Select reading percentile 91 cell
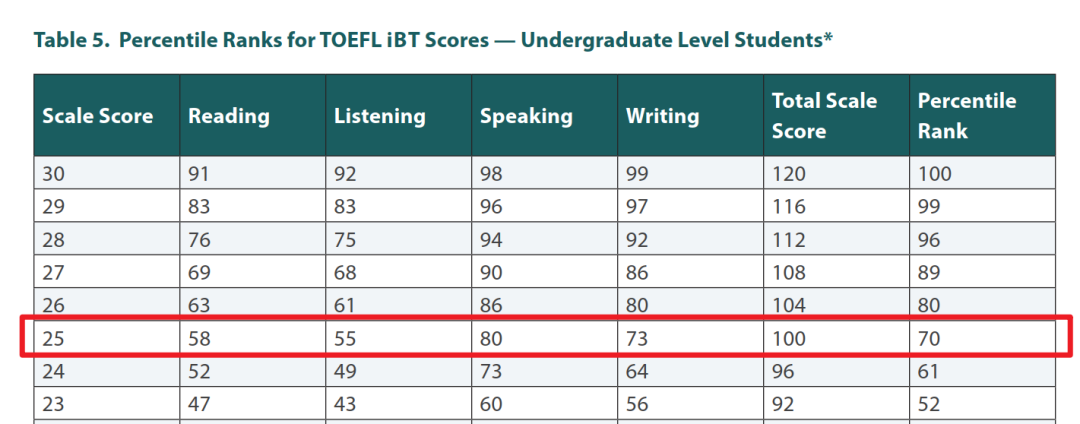 pyautogui.click(x=253, y=173)
